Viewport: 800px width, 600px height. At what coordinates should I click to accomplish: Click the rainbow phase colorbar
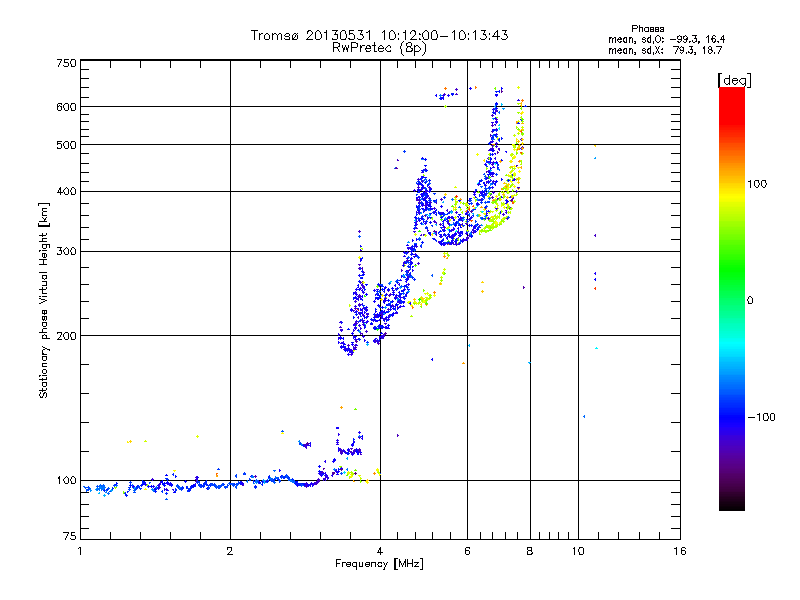coord(732,299)
